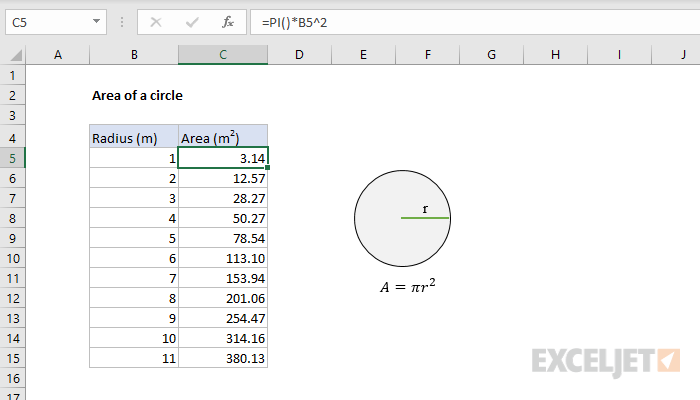
Task: Select row 15 header
Action: point(12,358)
